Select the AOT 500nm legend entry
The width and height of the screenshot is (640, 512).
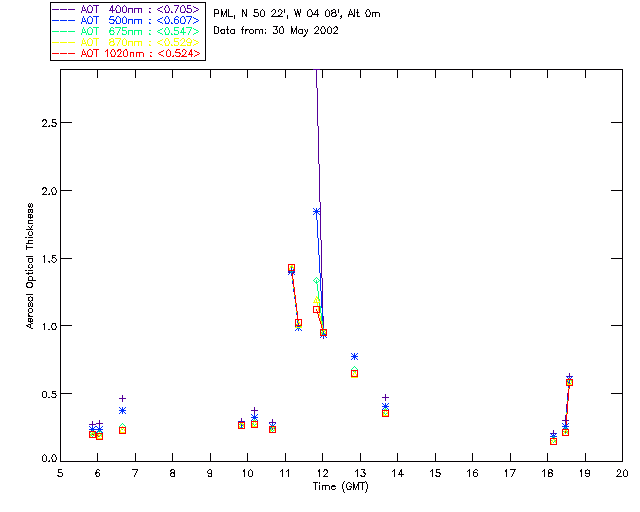click(x=126, y=20)
